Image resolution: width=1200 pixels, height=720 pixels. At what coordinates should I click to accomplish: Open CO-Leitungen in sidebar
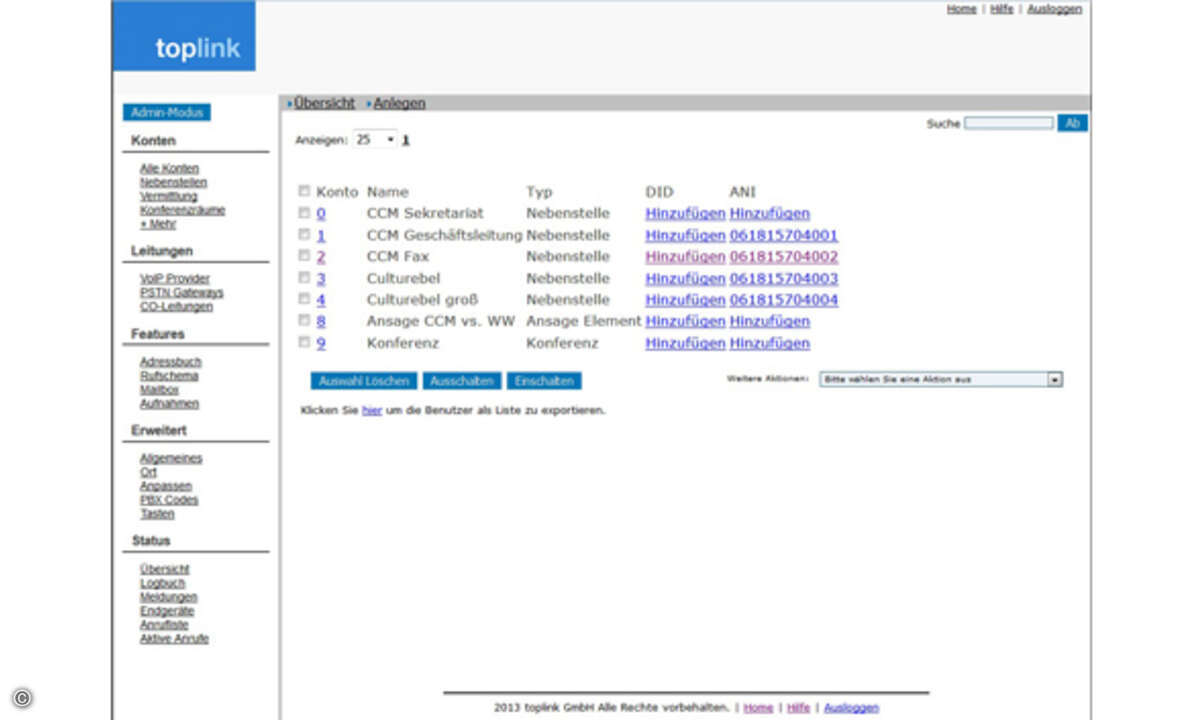[176, 307]
